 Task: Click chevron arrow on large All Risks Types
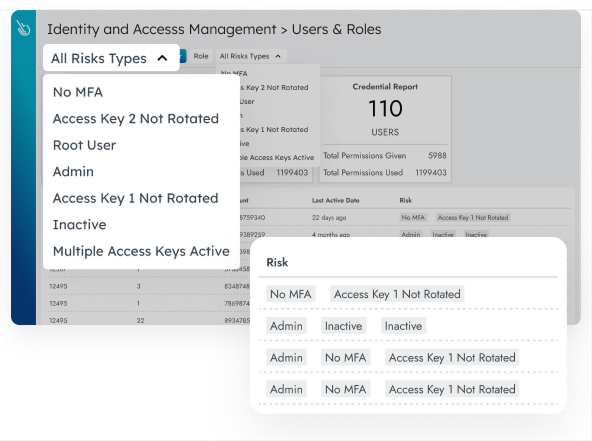[162, 58]
